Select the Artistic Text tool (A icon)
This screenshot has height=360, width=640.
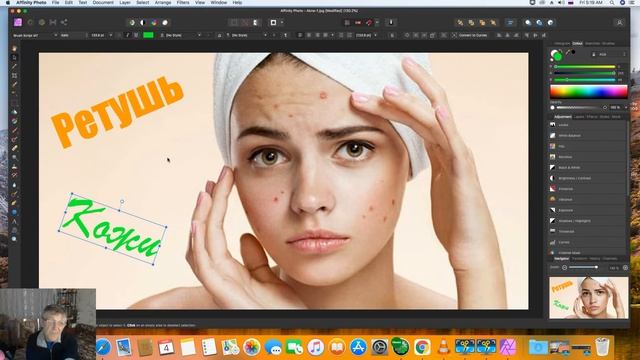click(14, 222)
